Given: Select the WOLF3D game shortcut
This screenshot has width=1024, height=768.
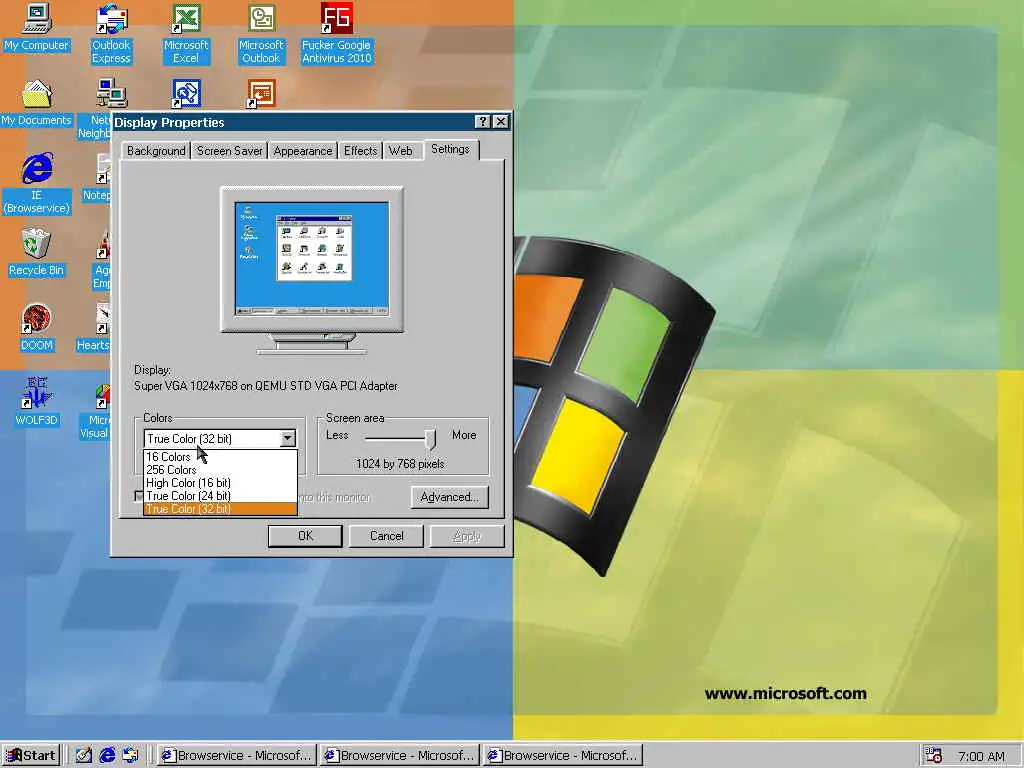Looking at the screenshot, I should pos(37,402).
